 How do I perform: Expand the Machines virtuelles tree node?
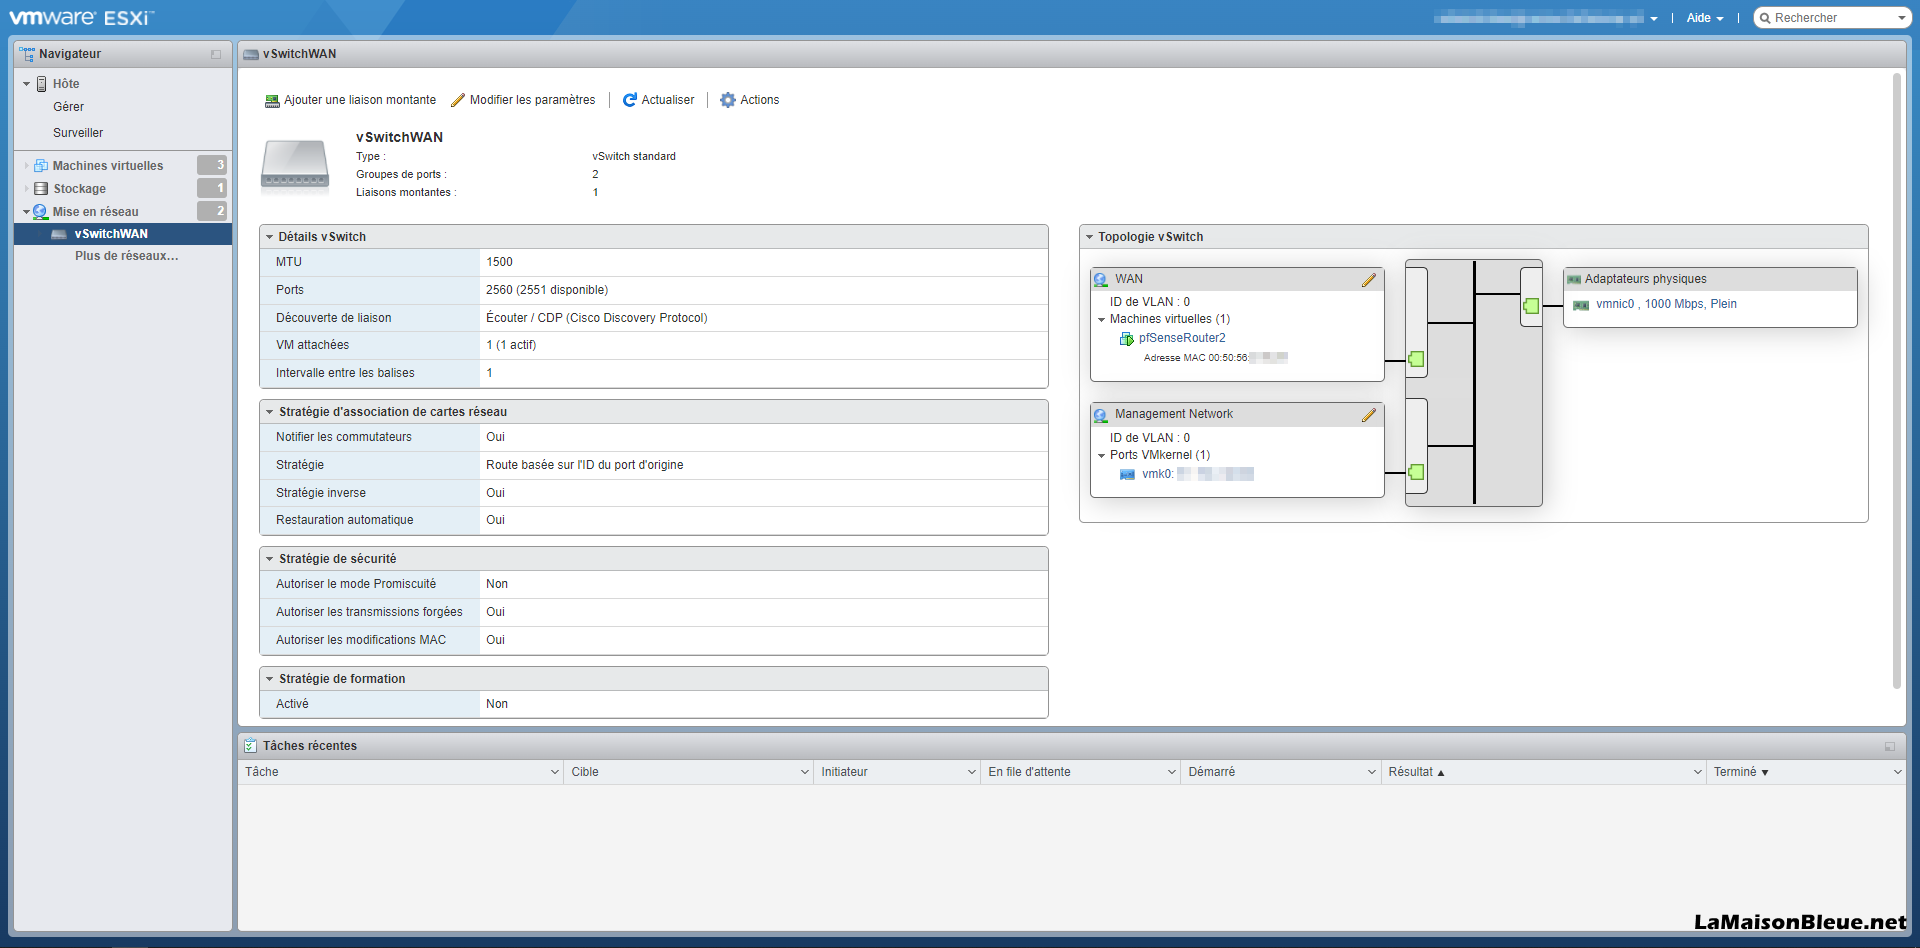(26, 166)
